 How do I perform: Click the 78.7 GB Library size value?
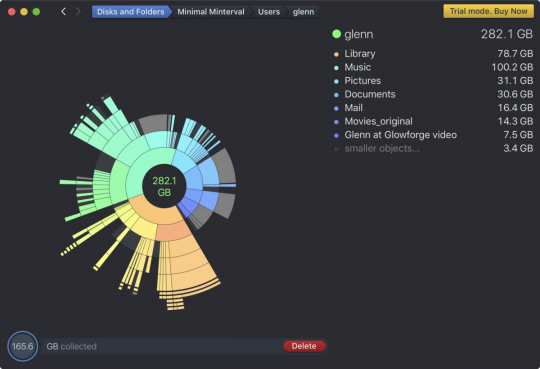pos(515,54)
